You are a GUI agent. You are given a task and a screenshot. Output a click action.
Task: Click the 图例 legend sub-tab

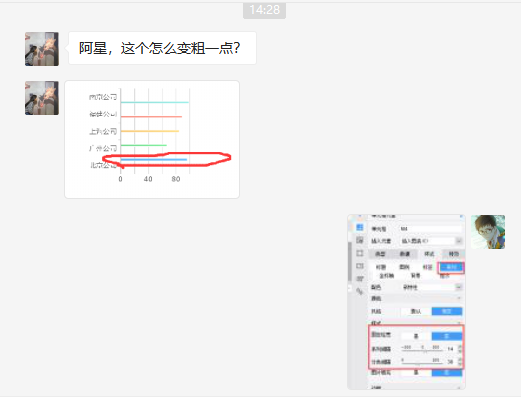point(404,267)
